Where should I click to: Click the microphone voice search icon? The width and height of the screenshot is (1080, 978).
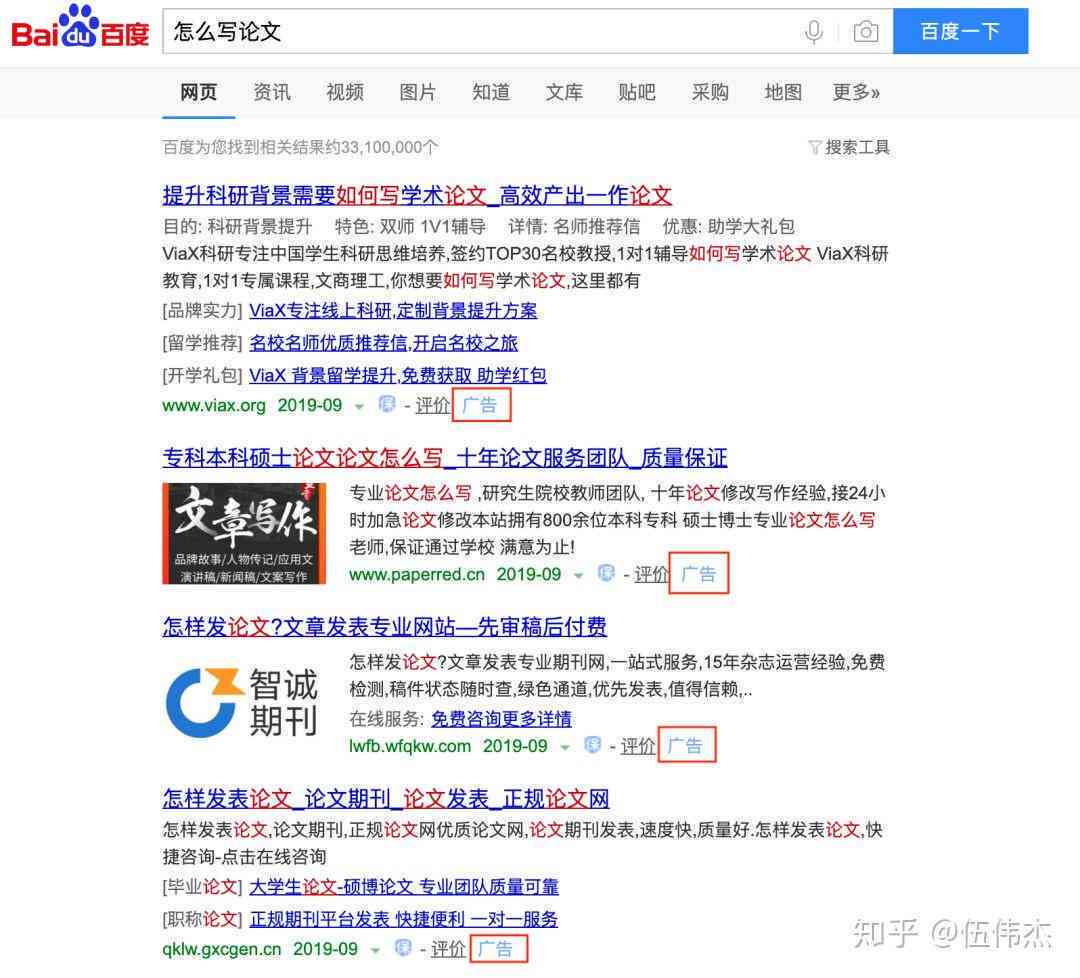tap(813, 32)
